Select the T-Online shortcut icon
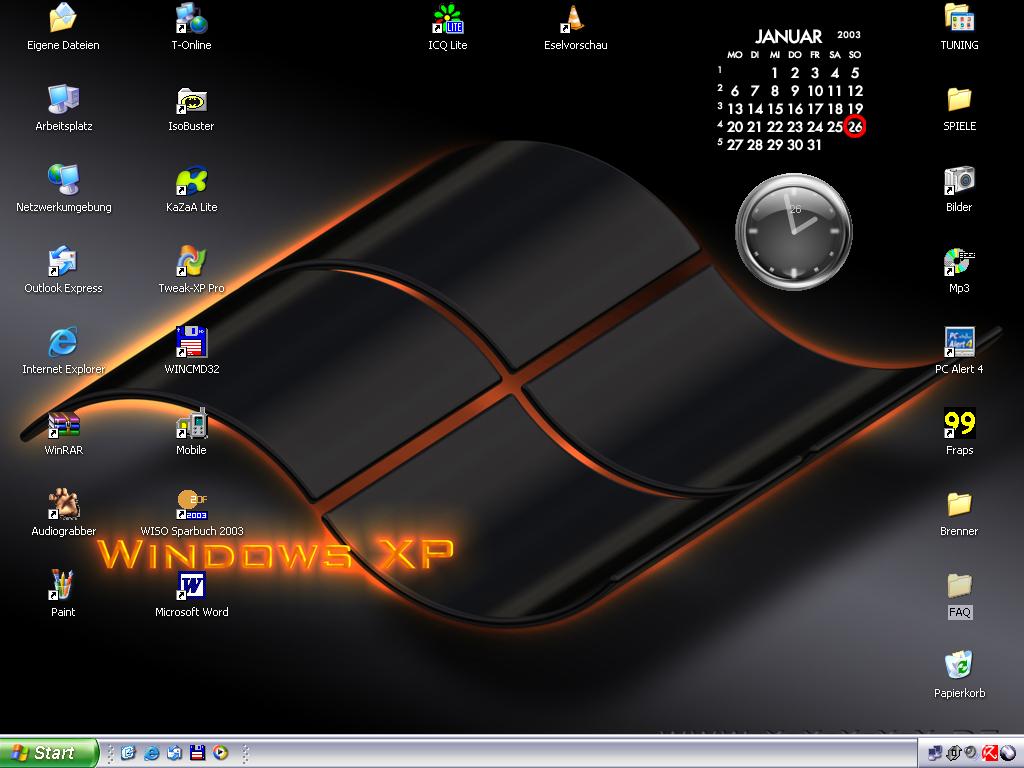This screenshot has width=1024, height=768. tap(191, 18)
